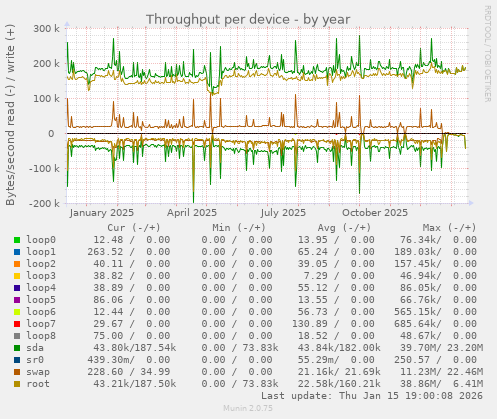This screenshot has height=419, width=497.
Task: Click sda average value '43.84k/182.00k'
Action: pos(339,348)
